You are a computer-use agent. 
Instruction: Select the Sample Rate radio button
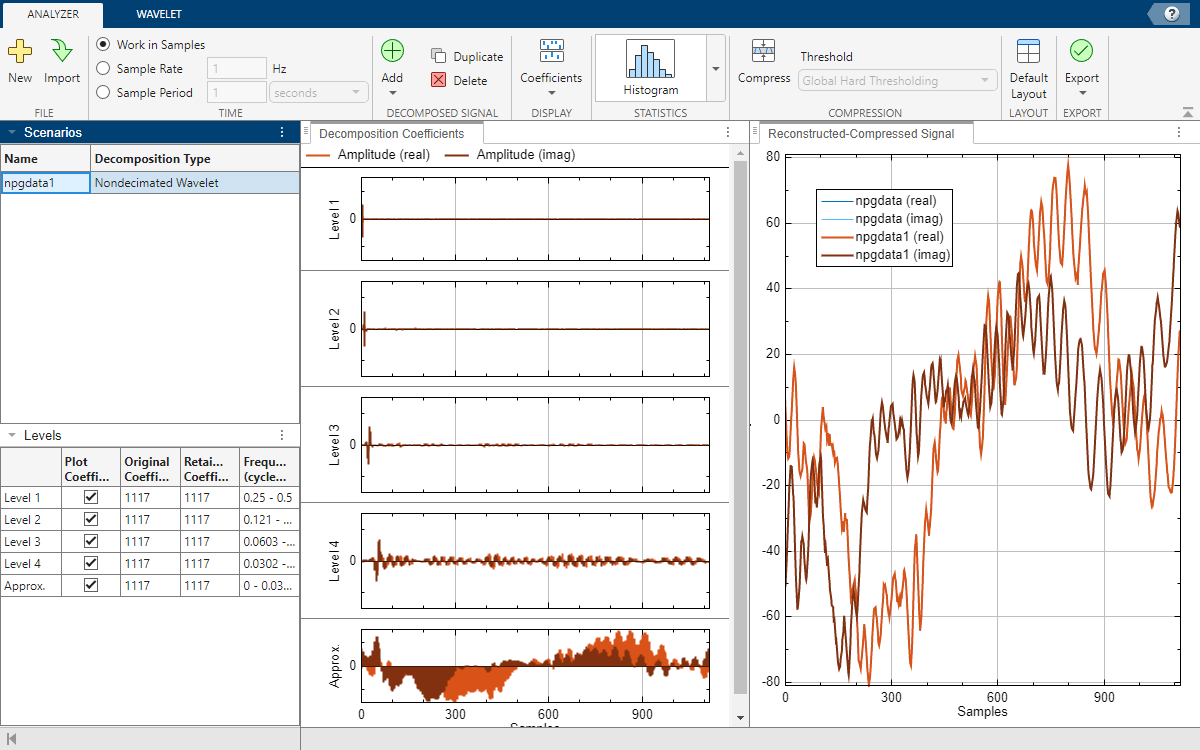103,69
